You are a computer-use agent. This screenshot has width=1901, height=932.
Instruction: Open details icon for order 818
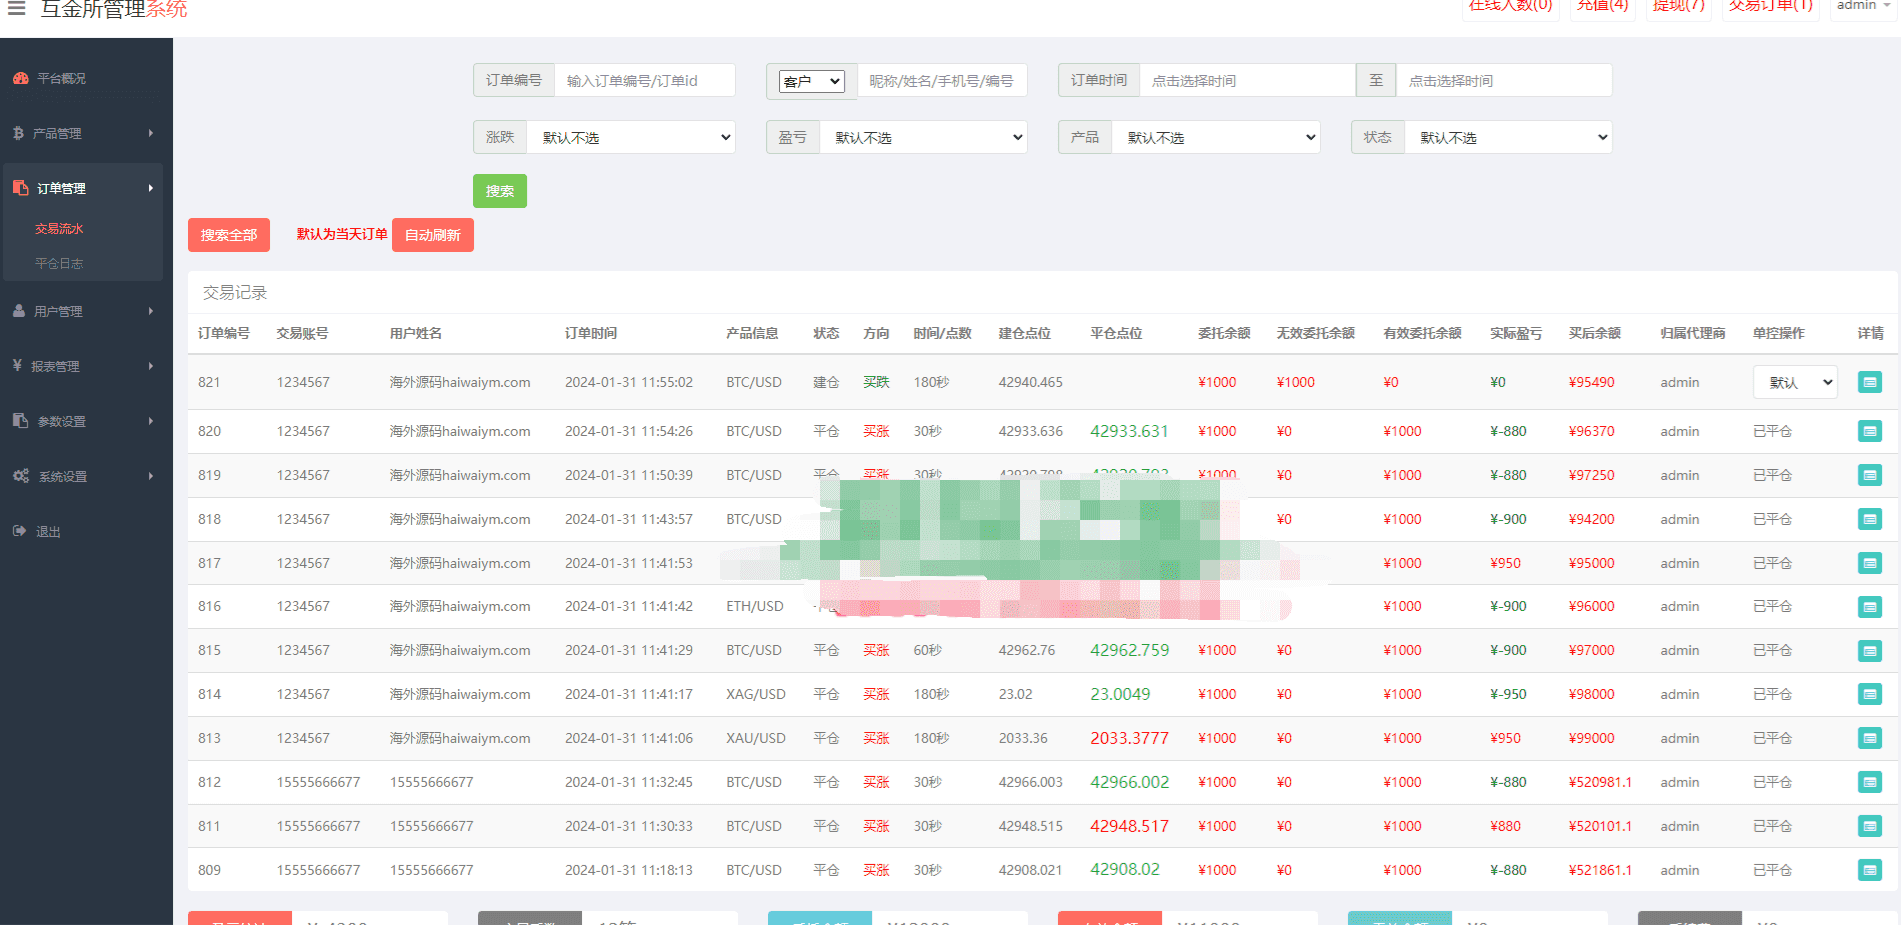[1869, 519]
